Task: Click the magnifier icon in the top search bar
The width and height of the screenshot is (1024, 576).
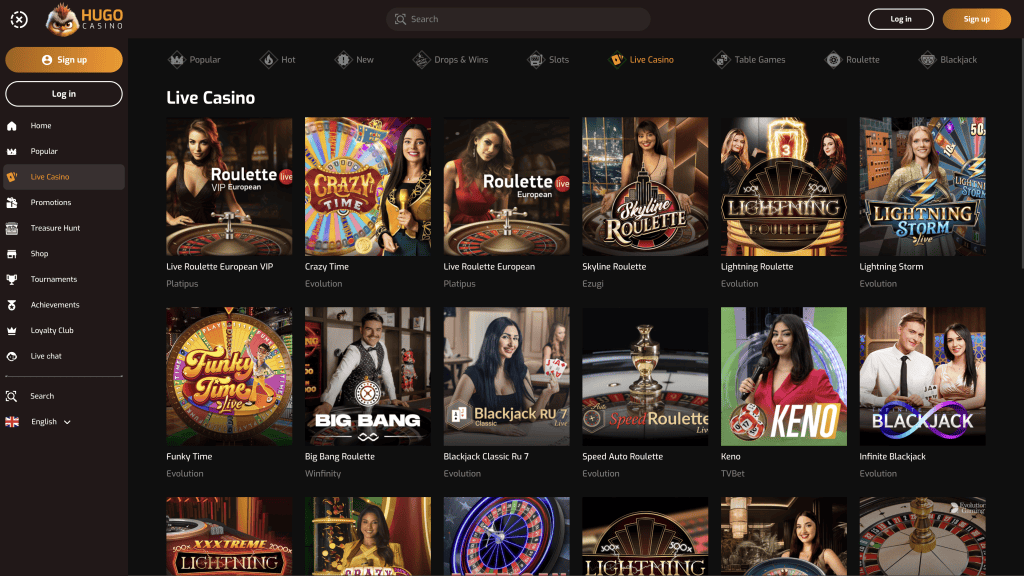Action: pos(400,20)
